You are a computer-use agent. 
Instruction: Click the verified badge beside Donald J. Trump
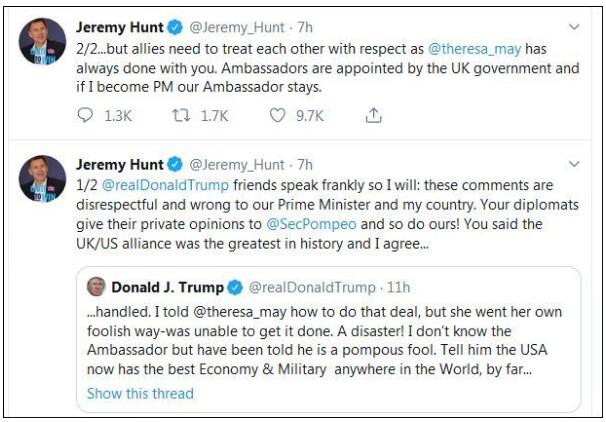click(235, 288)
